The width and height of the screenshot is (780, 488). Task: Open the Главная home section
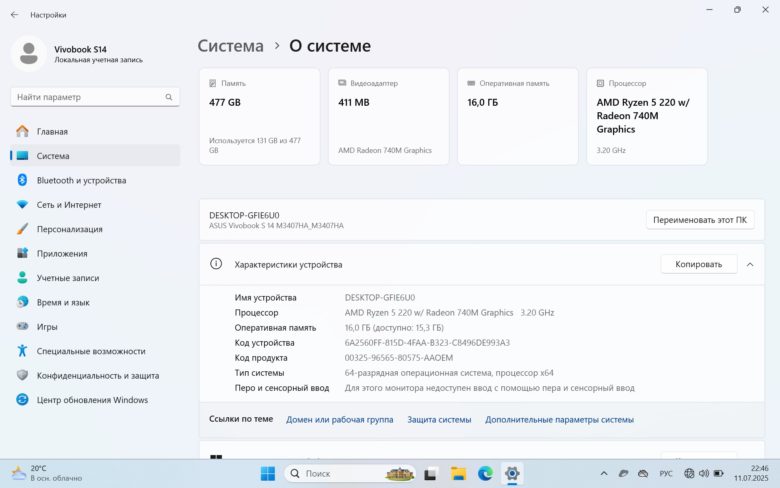point(95,131)
